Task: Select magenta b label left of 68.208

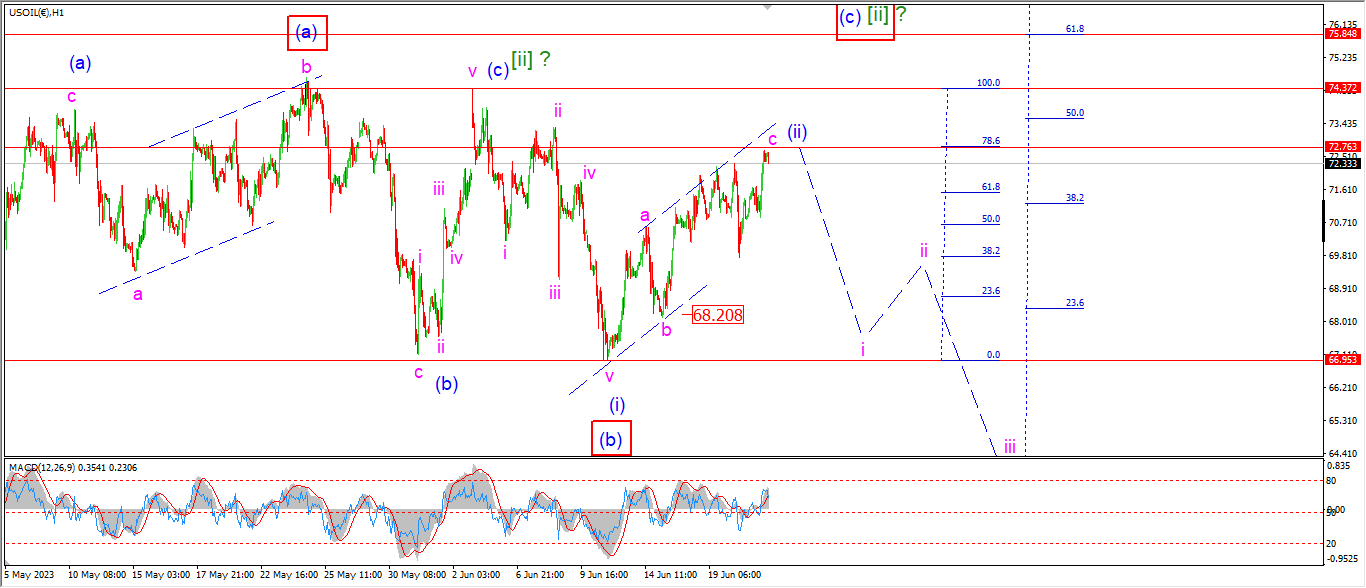Action: tap(666, 331)
